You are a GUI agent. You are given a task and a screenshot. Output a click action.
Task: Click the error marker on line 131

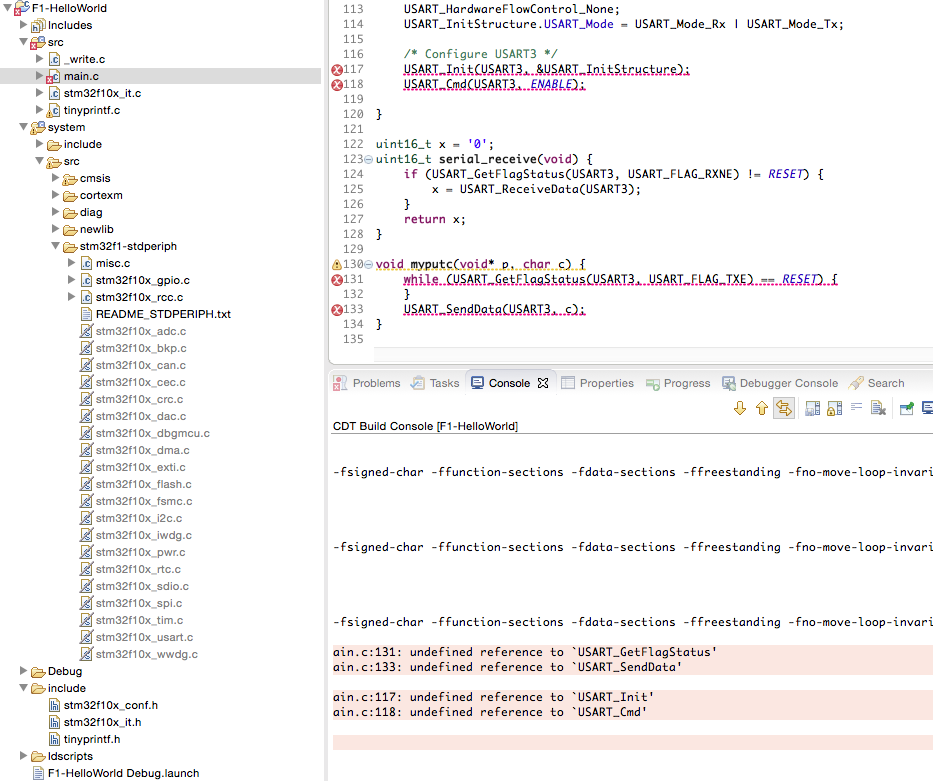[x=337, y=280]
